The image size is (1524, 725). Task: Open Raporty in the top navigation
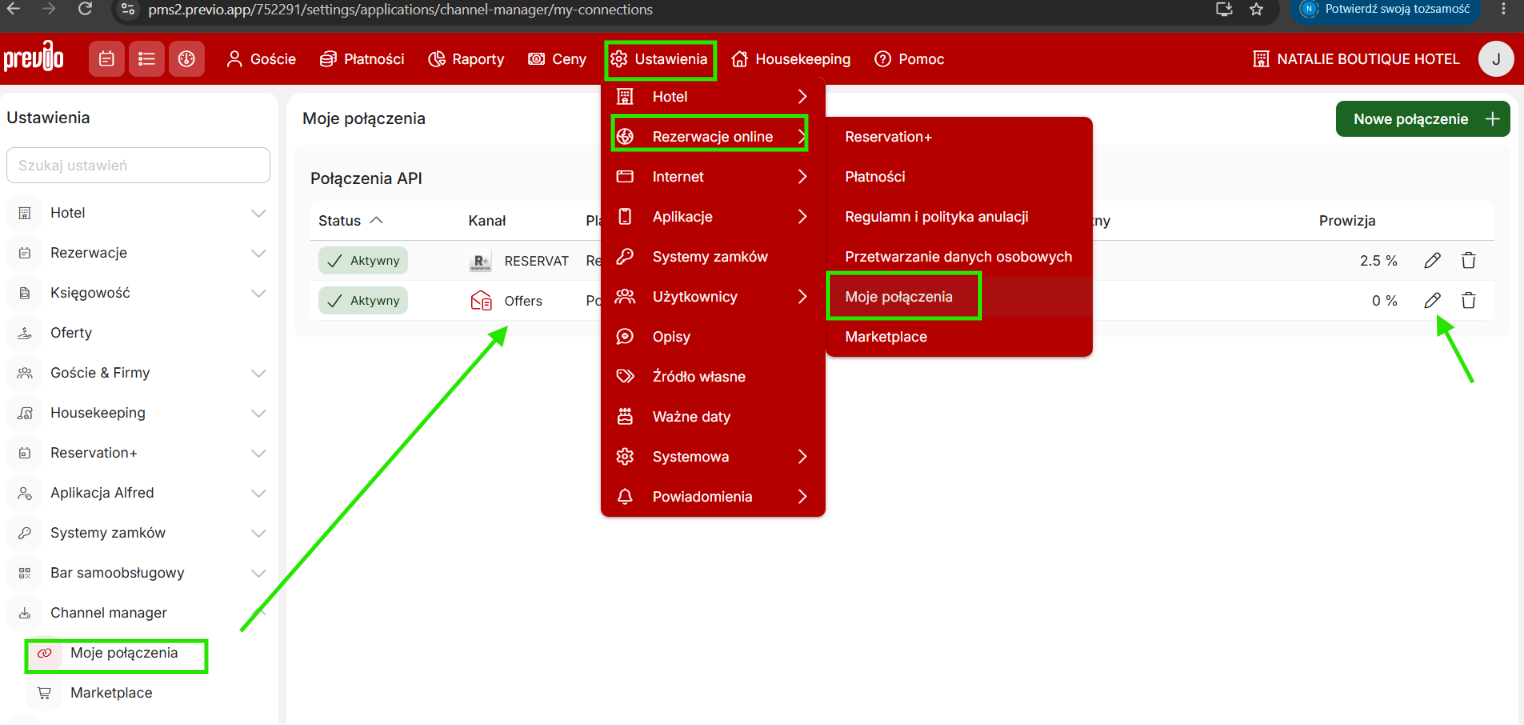click(x=466, y=59)
